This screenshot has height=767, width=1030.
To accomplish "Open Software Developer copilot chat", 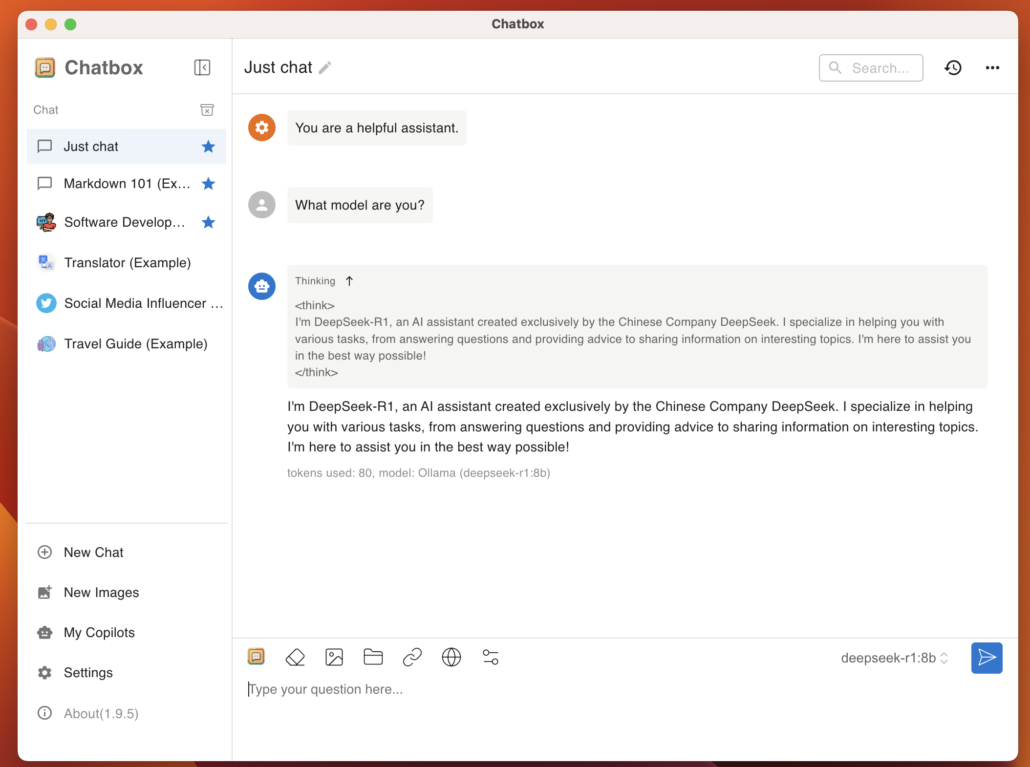I will pyautogui.click(x=126, y=222).
